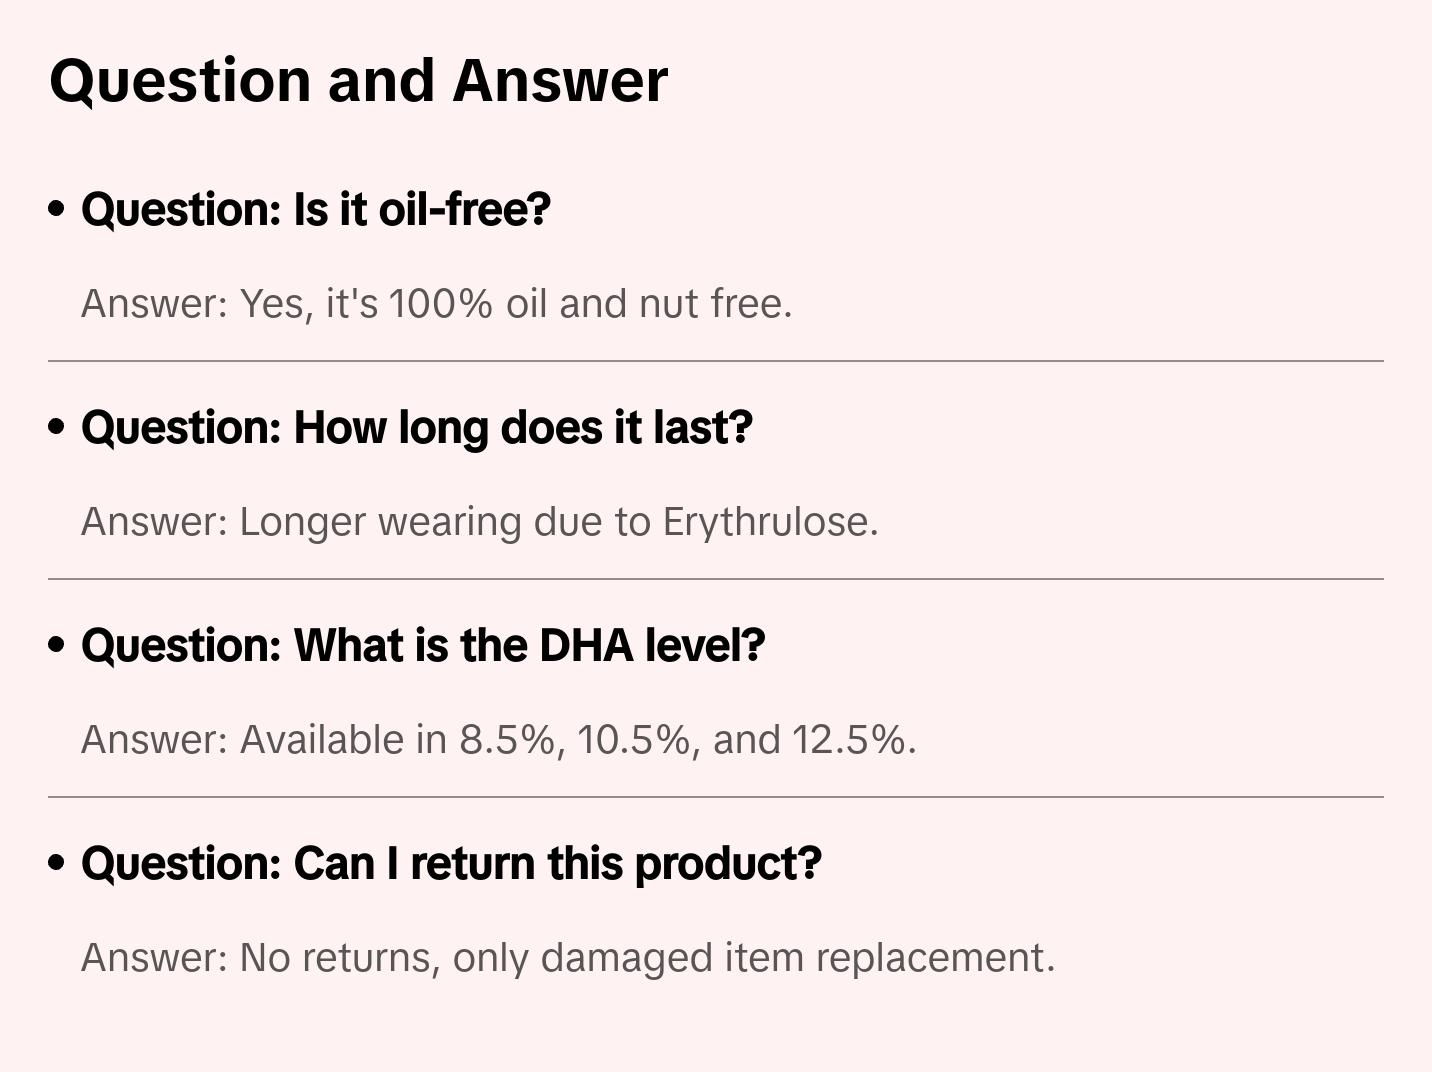Select the 'What is the DHA level?' question

(x=423, y=645)
